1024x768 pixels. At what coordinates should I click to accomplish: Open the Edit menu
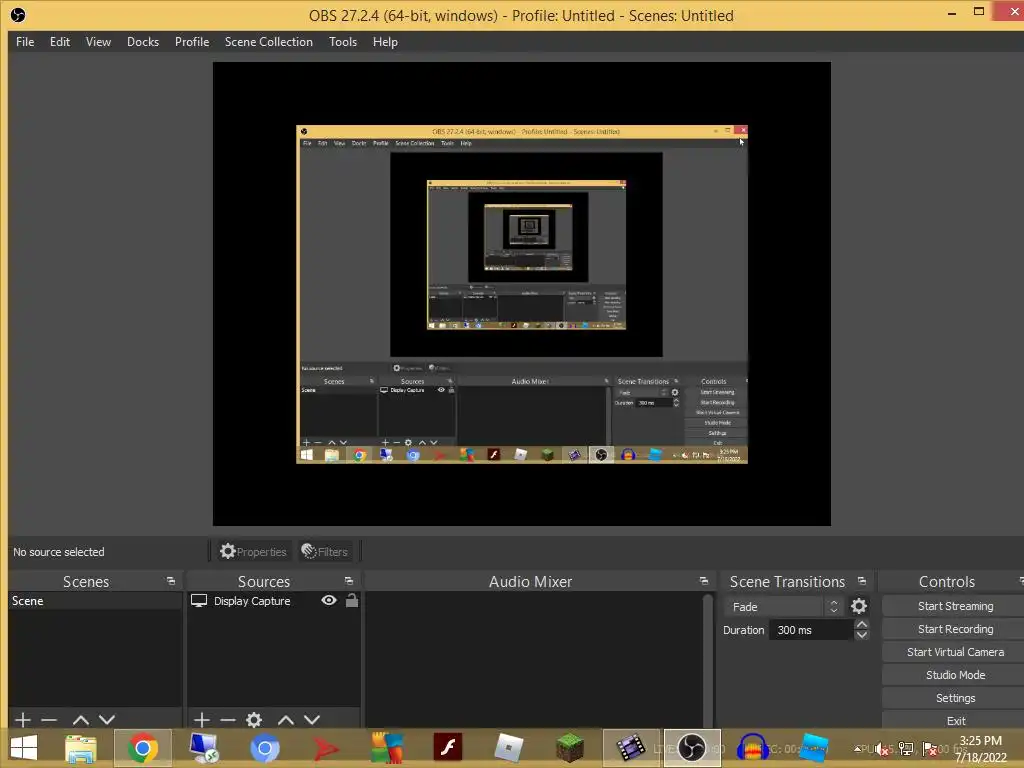59,42
